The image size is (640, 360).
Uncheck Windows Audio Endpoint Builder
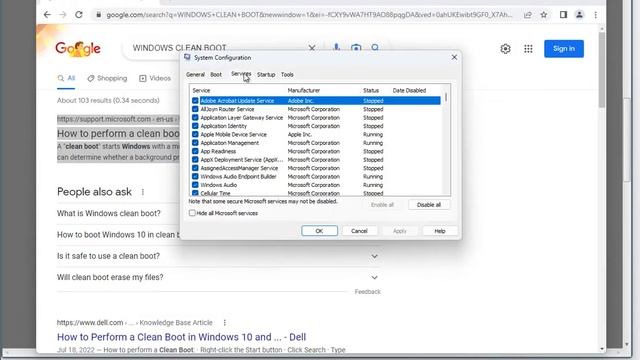point(195,176)
